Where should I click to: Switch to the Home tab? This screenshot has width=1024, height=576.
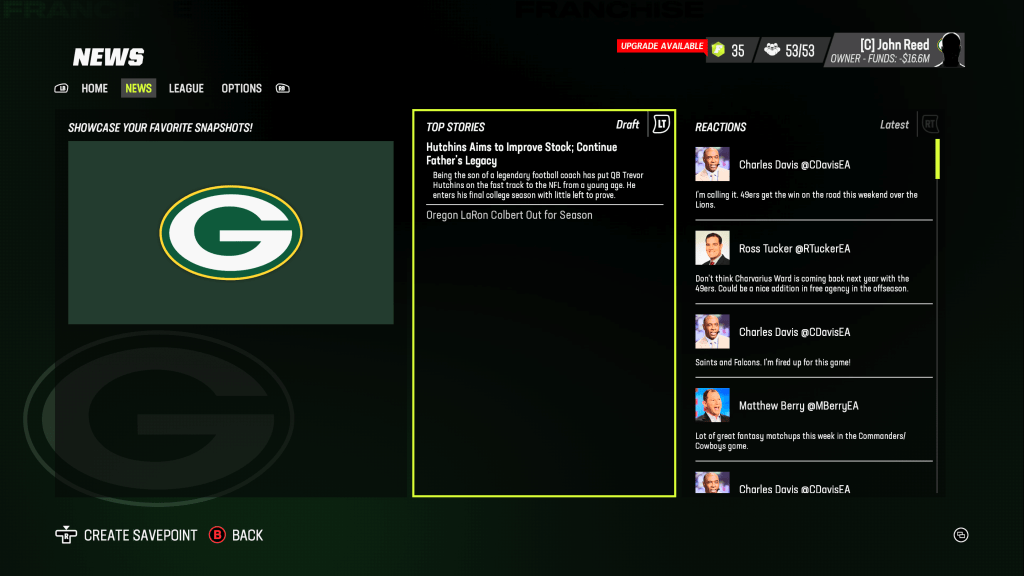click(94, 88)
